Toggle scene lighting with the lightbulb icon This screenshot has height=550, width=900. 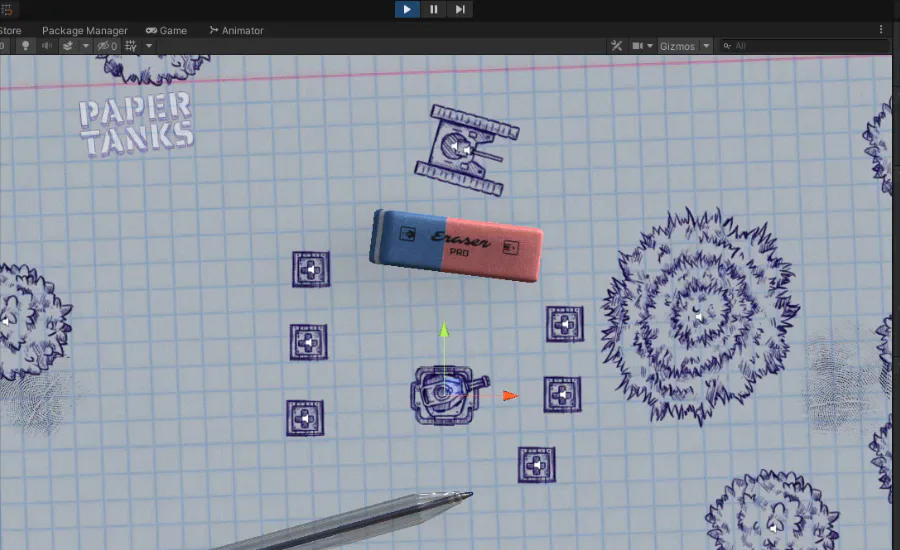point(25,46)
